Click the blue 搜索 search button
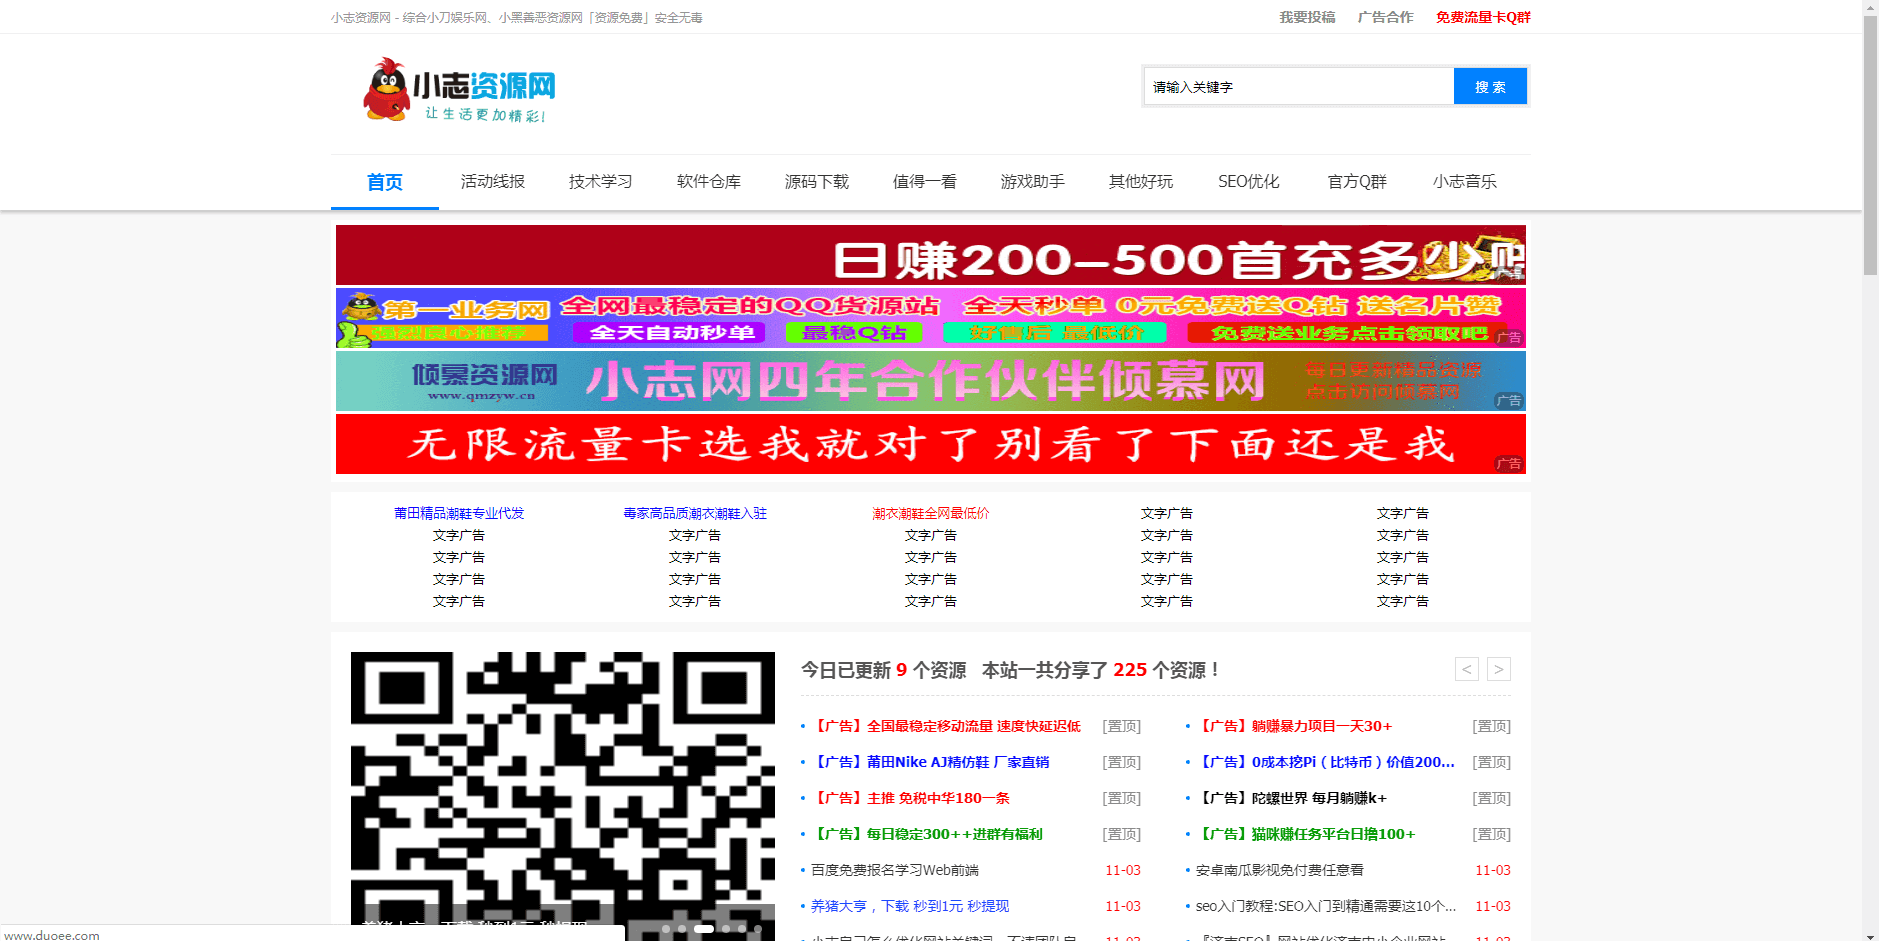Viewport: 1879px width, 941px height. (x=1490, y=86)
